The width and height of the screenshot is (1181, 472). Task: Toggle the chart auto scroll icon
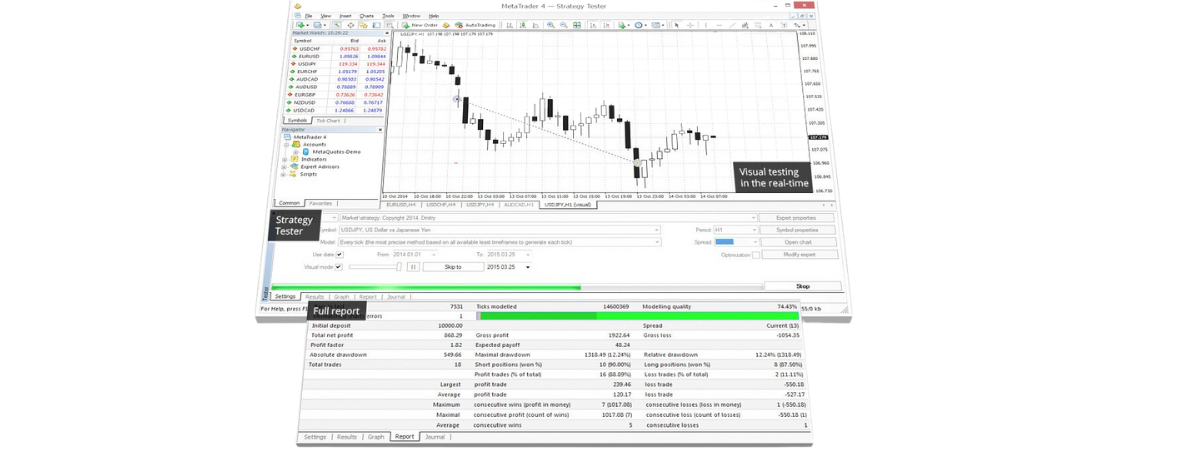[593, 25]
